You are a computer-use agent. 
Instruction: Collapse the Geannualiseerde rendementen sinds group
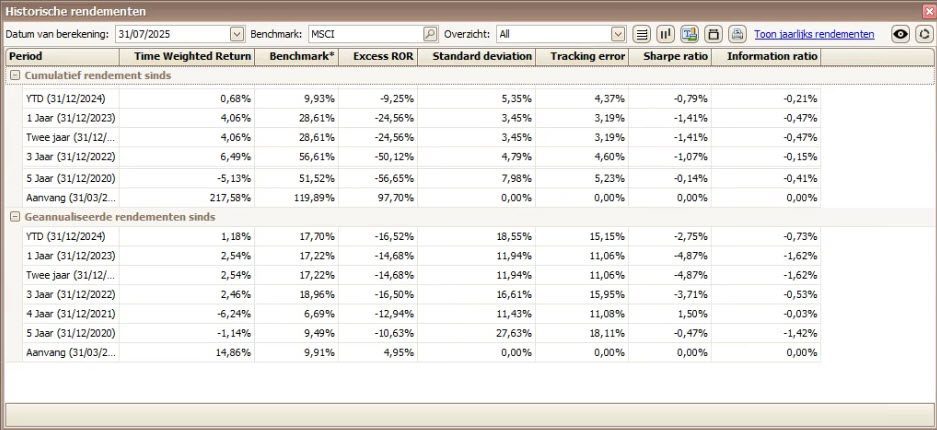tap(15, 217)
